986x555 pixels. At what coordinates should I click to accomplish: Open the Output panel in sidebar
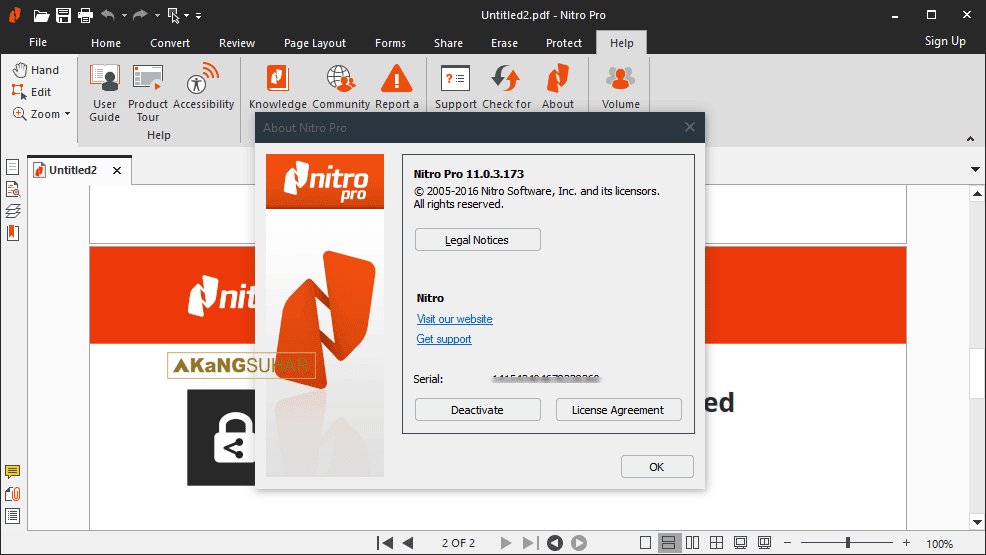[x=13, y=516]
